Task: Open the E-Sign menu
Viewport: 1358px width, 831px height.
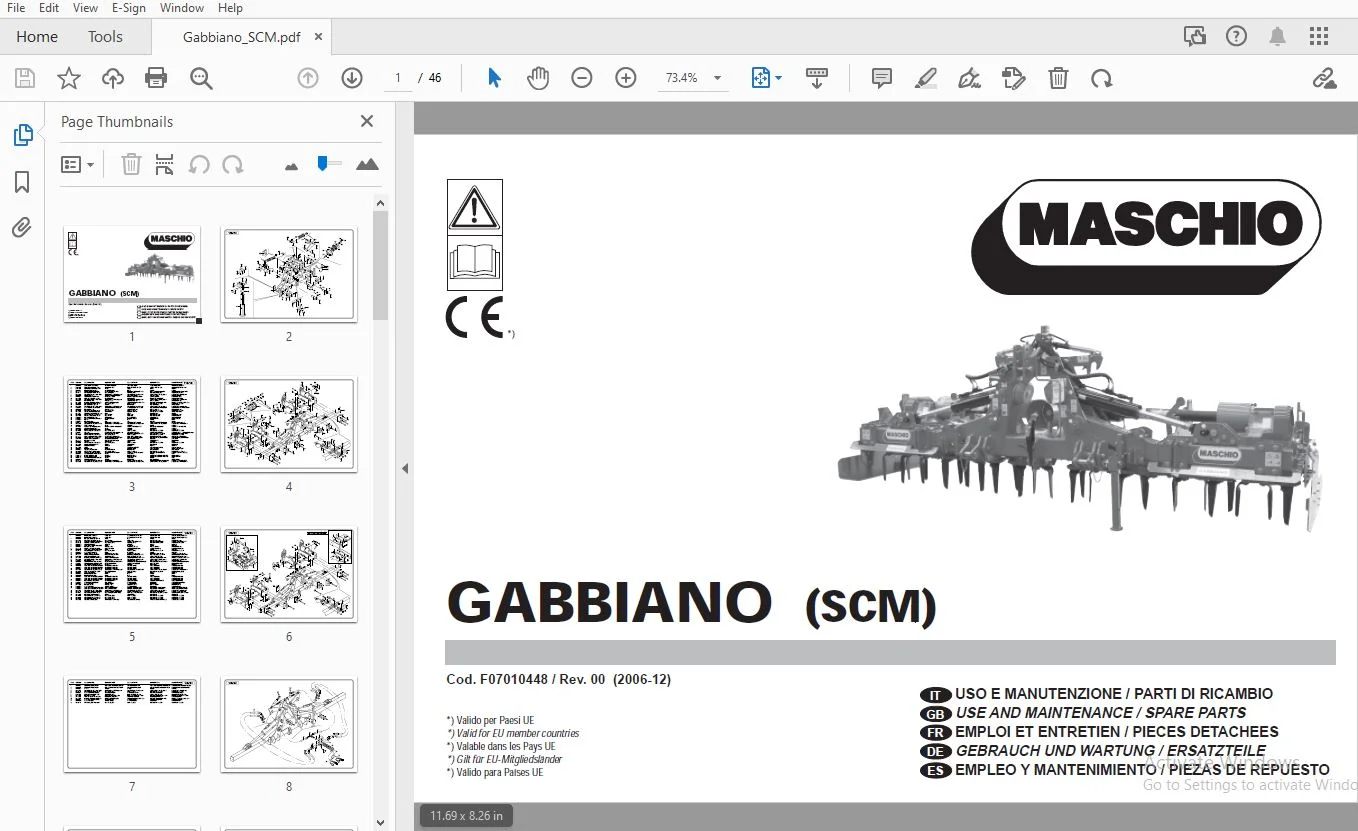Action: pyautogui.click(x=129, y=8)
